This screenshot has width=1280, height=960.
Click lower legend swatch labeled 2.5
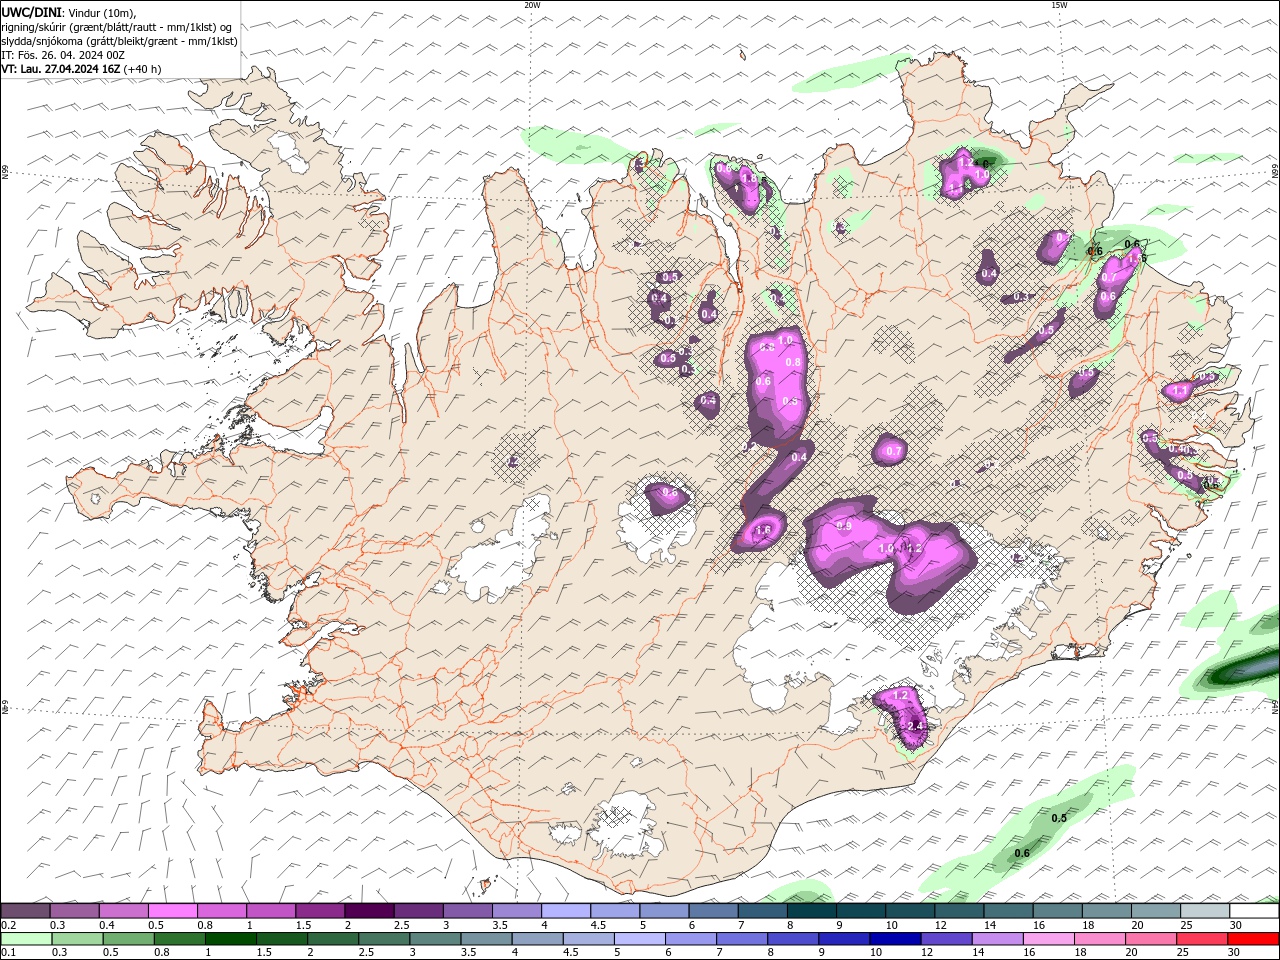(384, 939)
